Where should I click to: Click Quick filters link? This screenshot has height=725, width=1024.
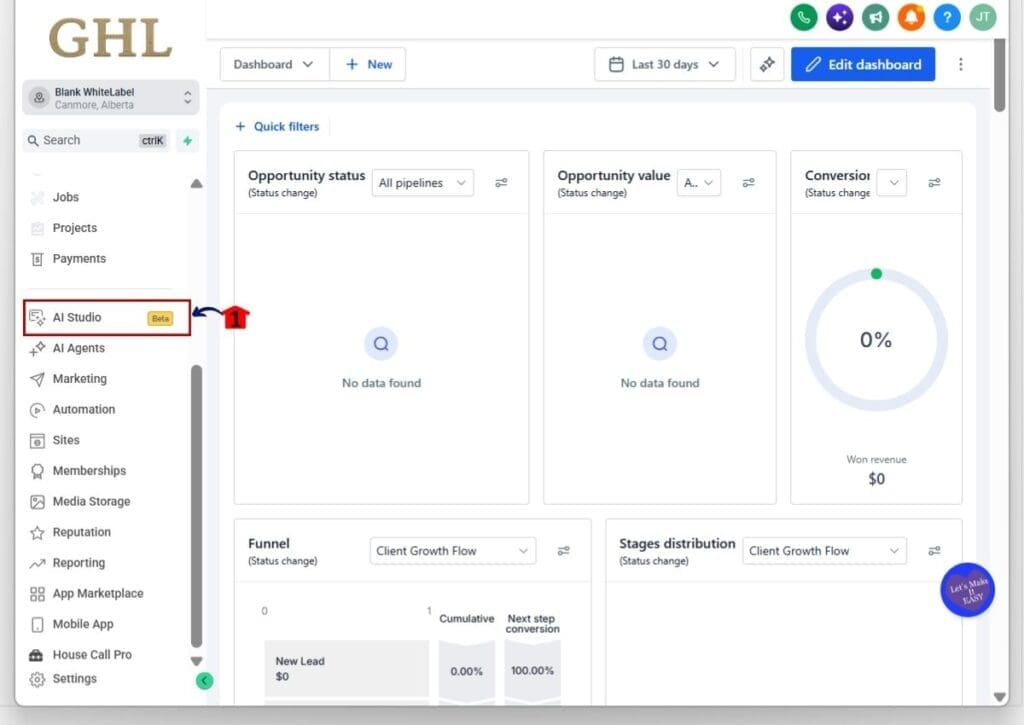(x=286, y=126)
